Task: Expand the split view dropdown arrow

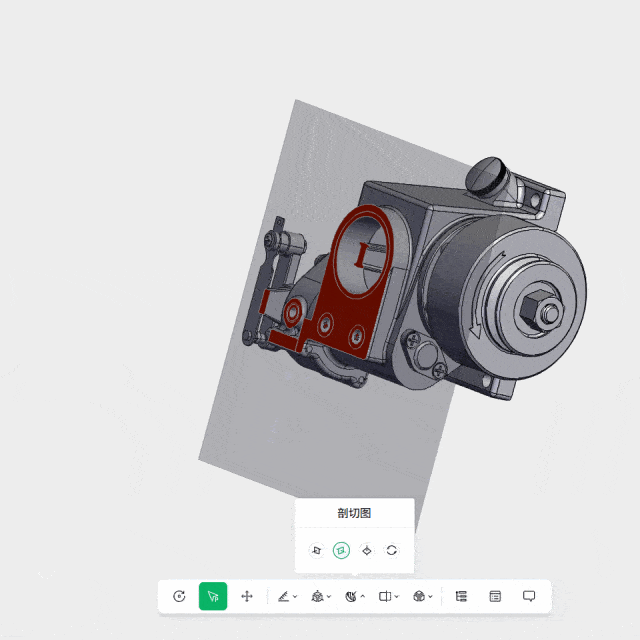Action: click(397, 597)
